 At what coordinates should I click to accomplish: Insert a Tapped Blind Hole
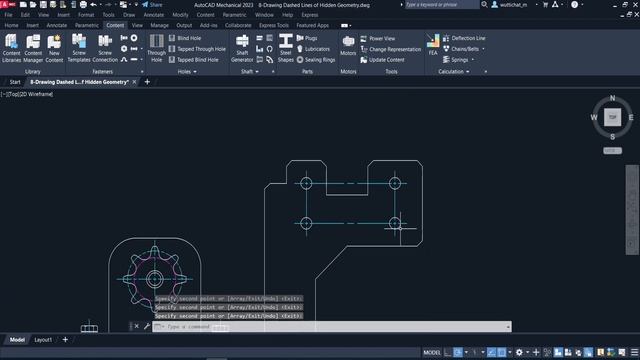click(x=194, y=60)
